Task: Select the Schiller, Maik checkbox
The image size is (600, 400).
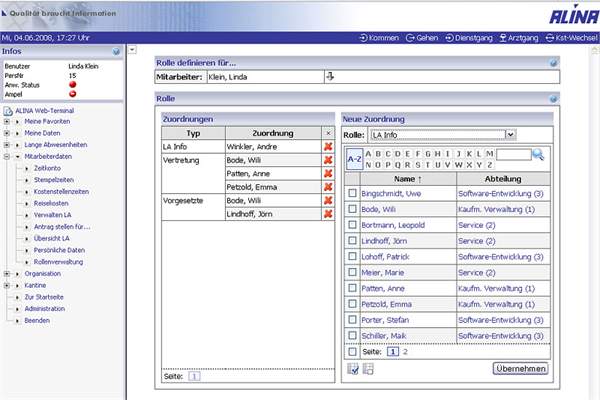Action: coord(352,335)
